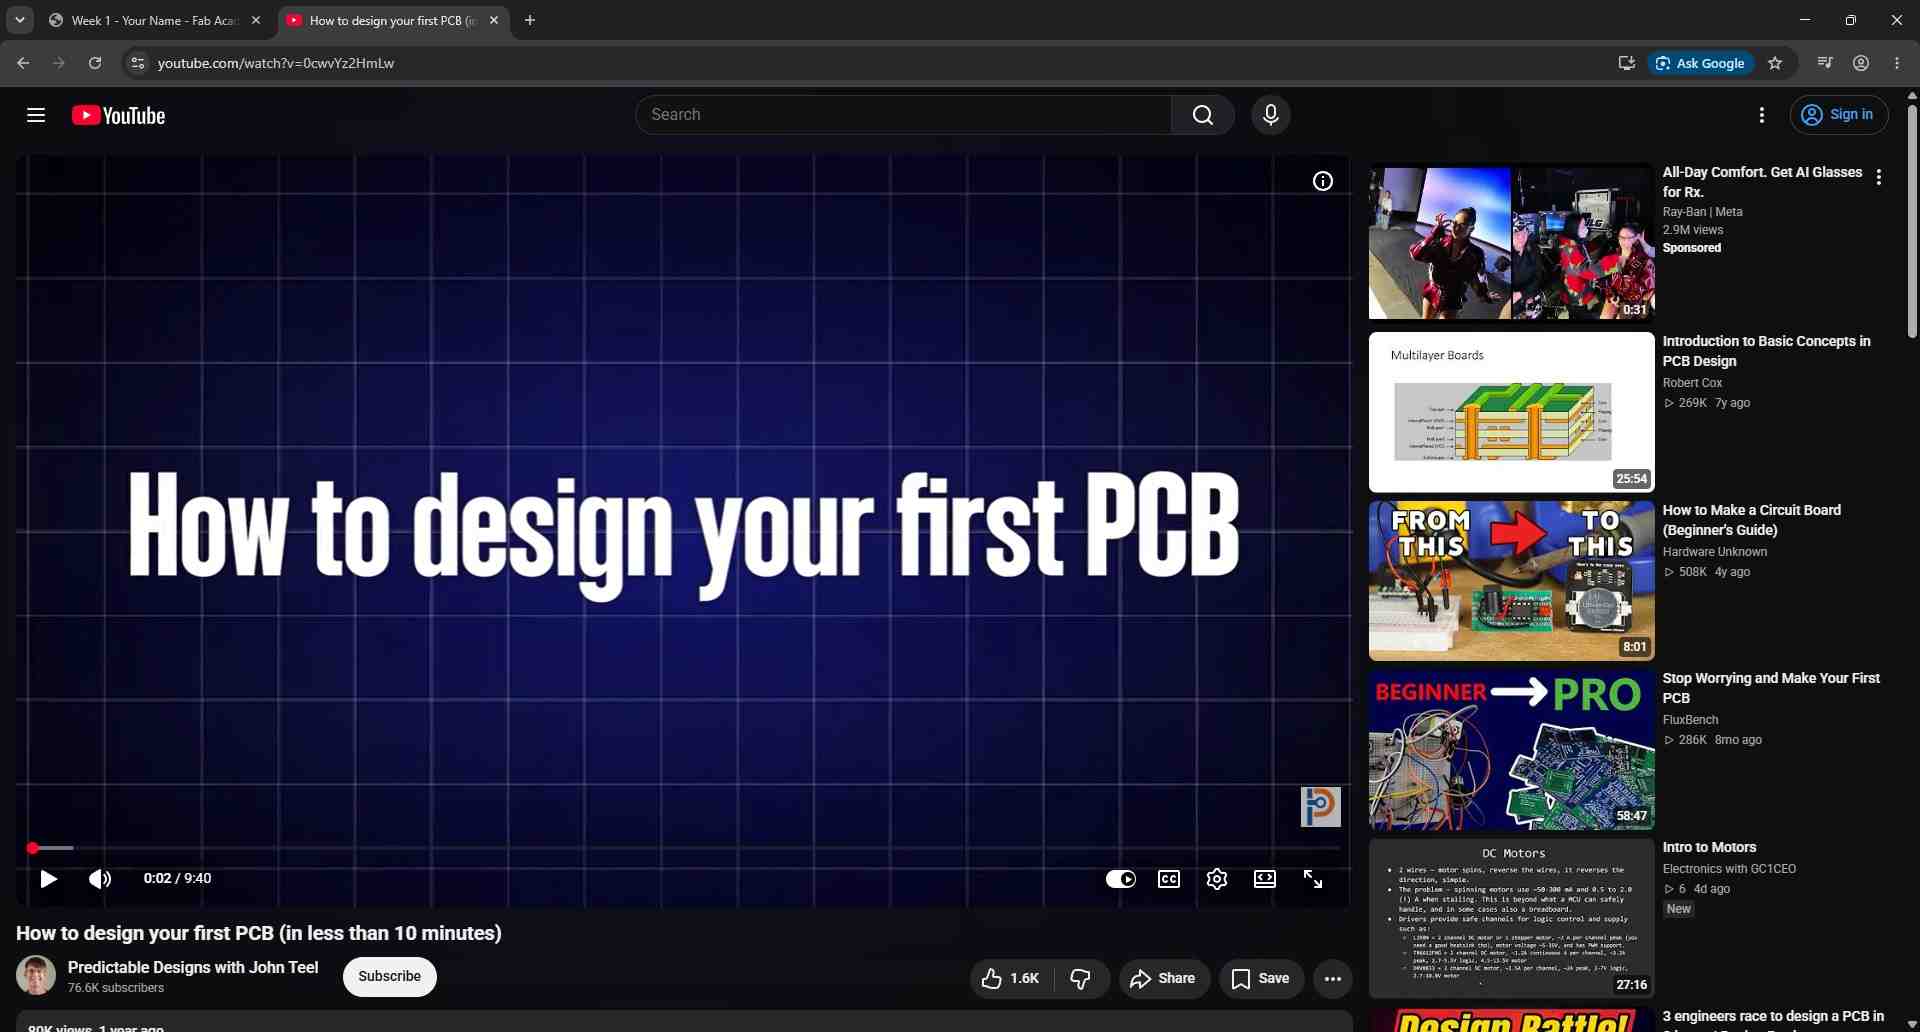Turn on closed captions
The image size is (1920, 1032).
coord(1169,879)
